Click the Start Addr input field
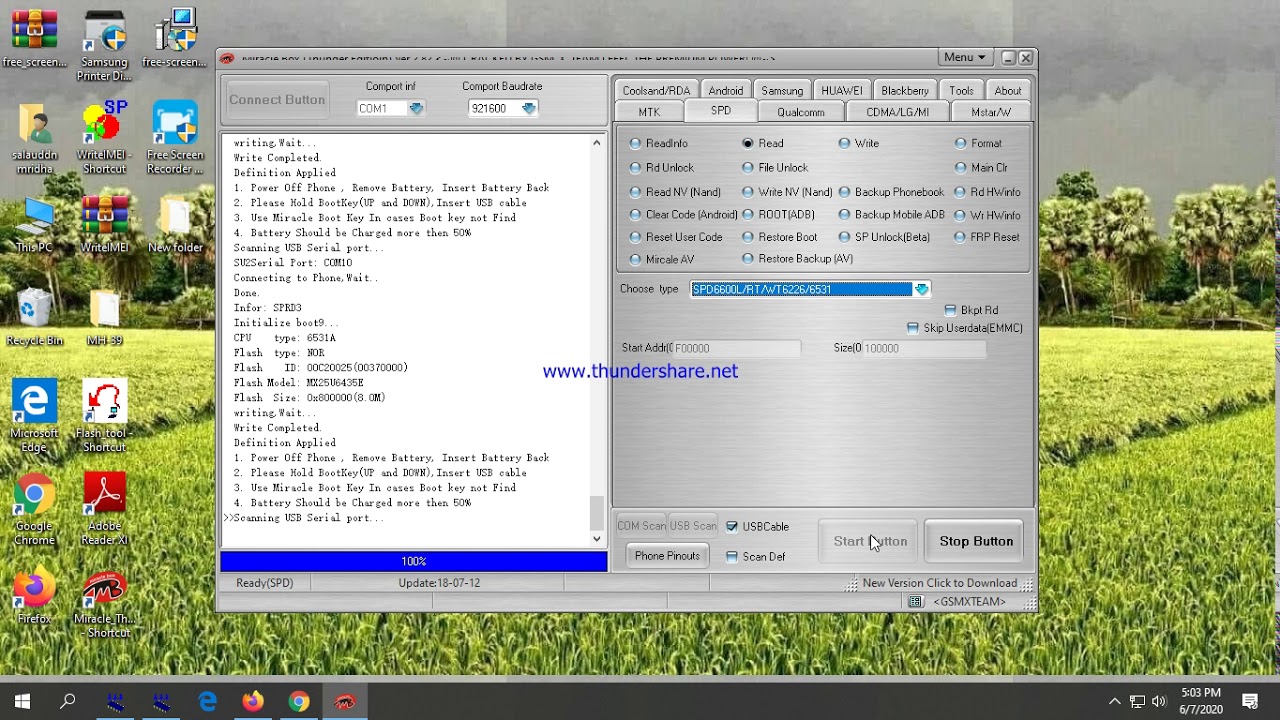 click(736, 348)
